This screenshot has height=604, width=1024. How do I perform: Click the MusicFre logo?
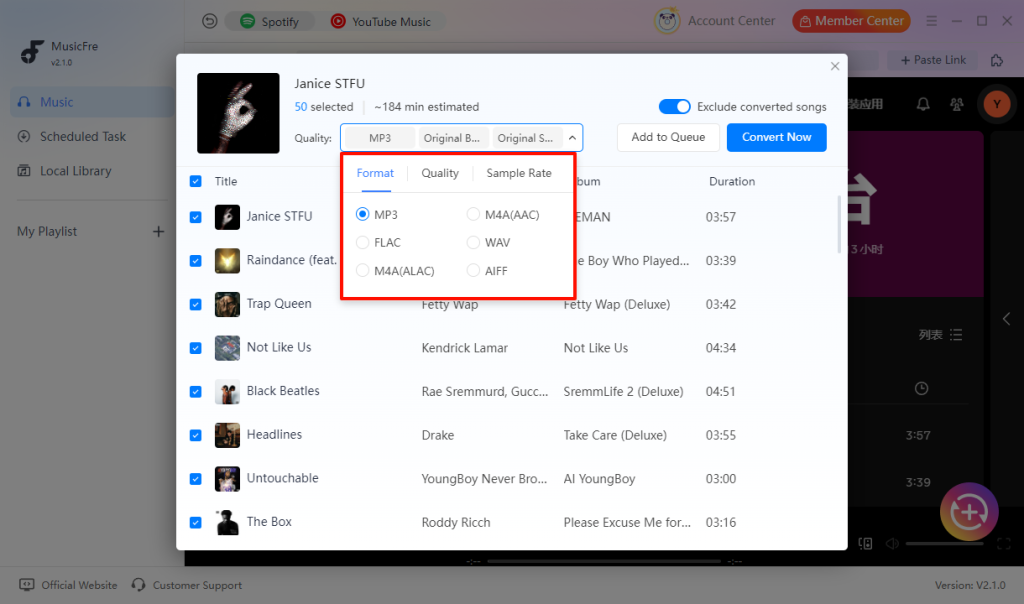[31, 52]
